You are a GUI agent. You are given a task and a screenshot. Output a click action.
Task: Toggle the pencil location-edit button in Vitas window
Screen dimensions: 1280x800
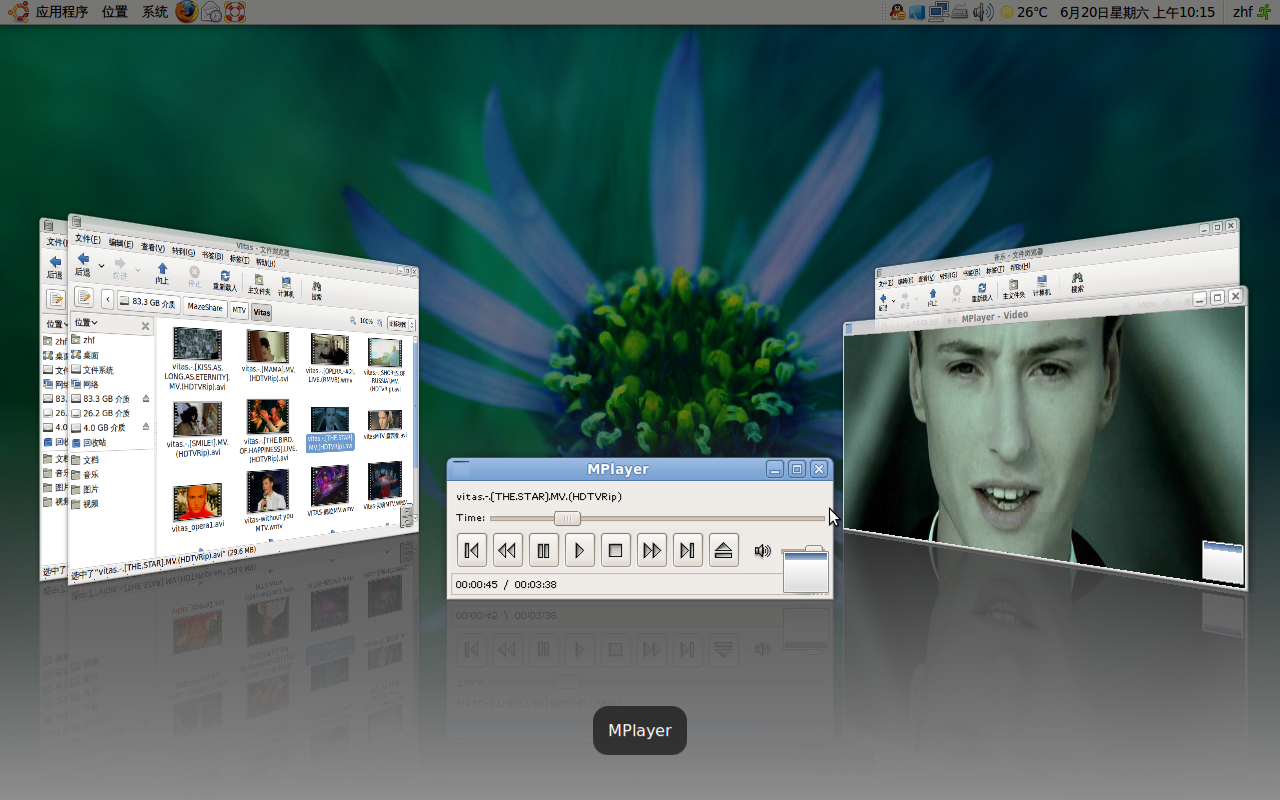[x=84, y=297]
